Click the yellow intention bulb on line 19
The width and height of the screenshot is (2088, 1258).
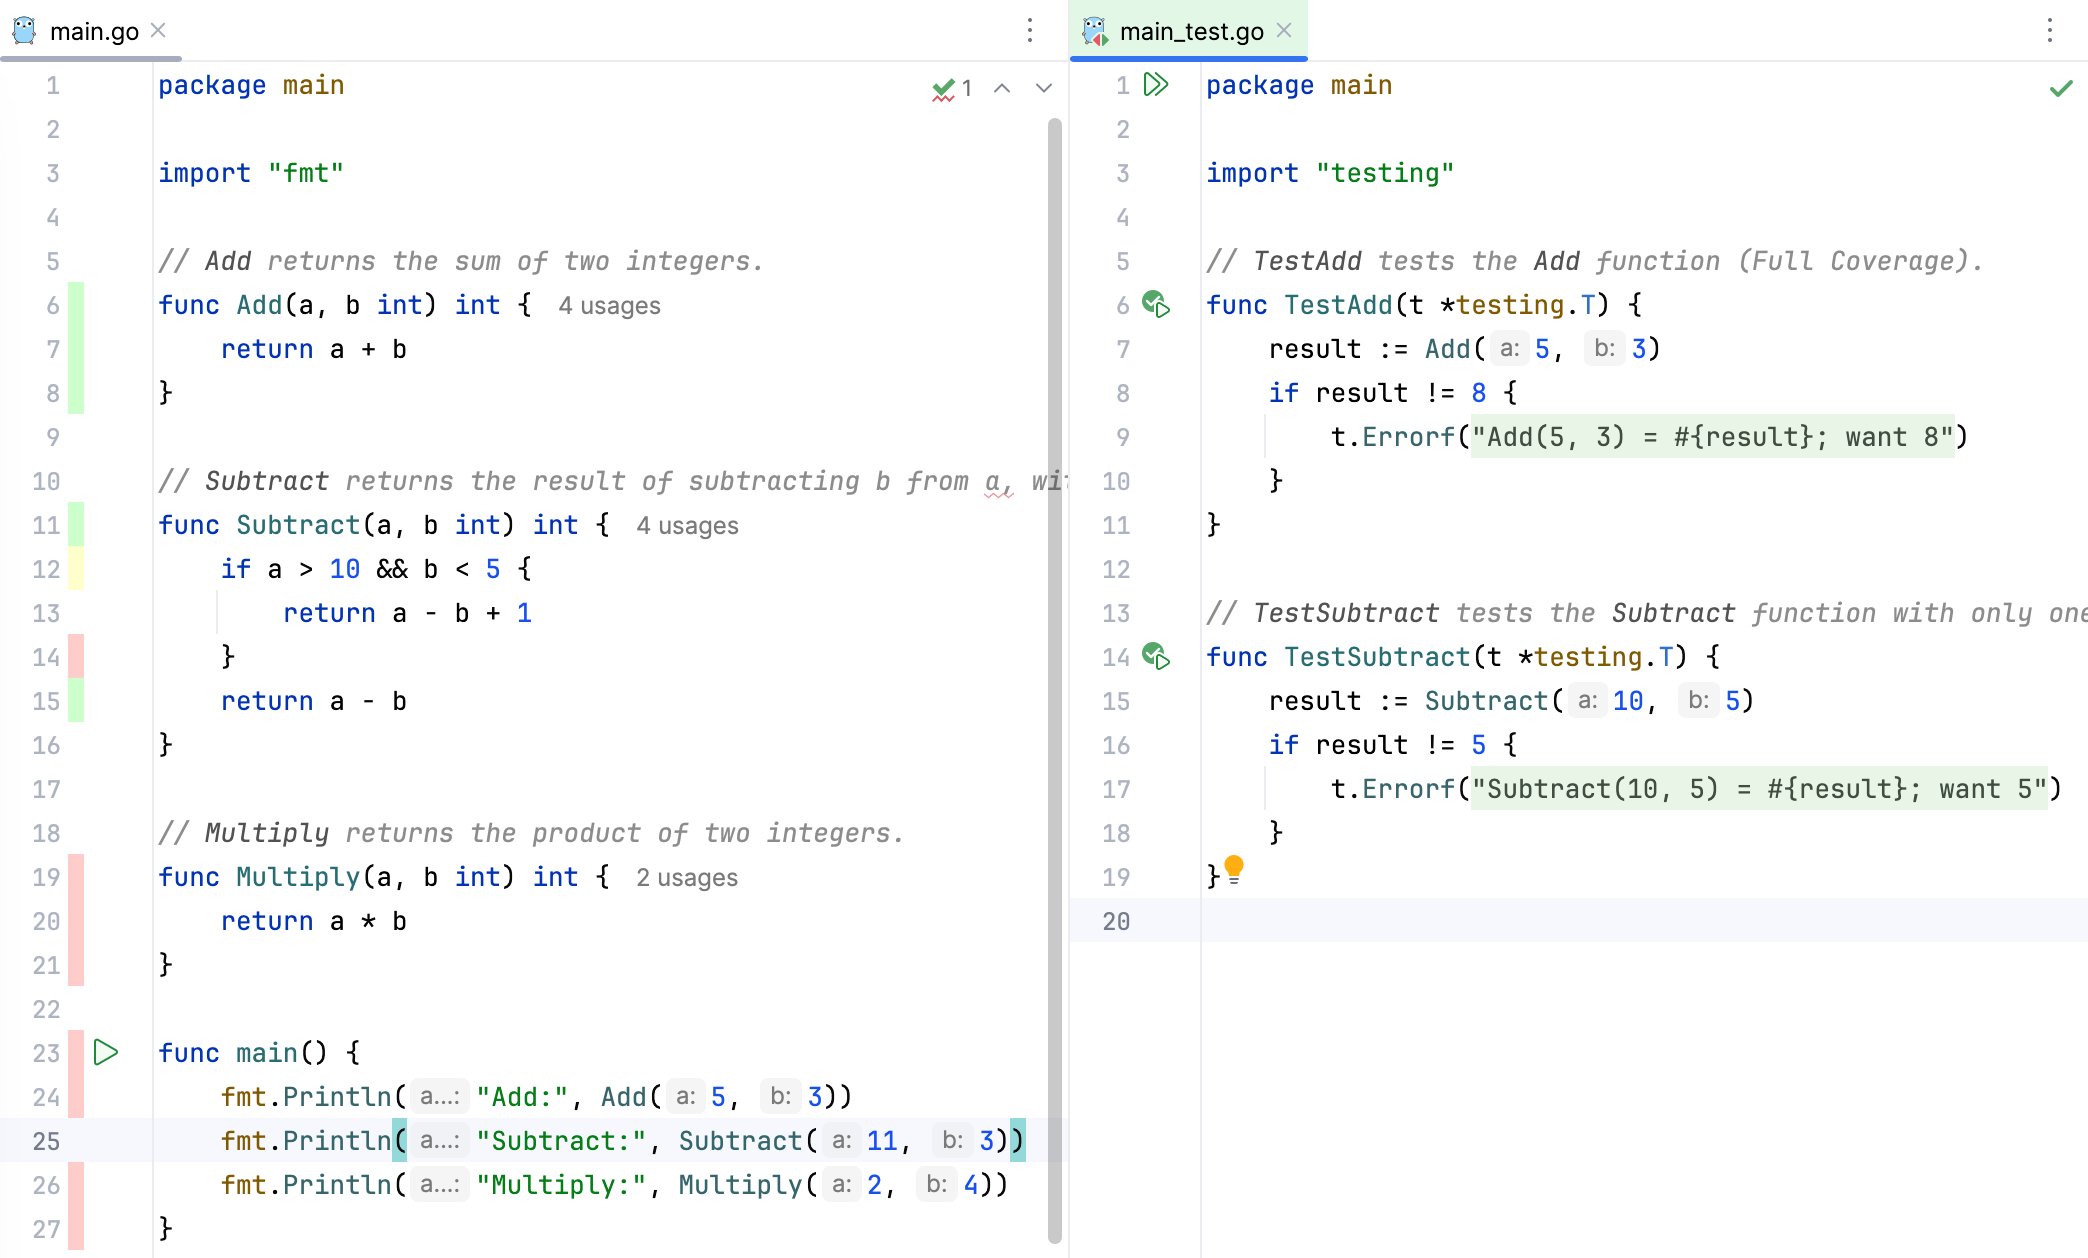tap(1234, 870)
